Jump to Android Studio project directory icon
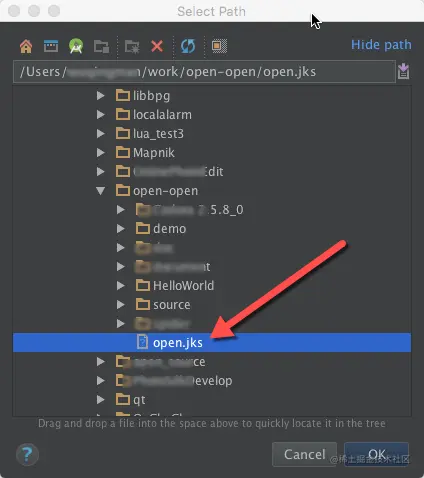This screenshot has height=478, width=424. 76,46
